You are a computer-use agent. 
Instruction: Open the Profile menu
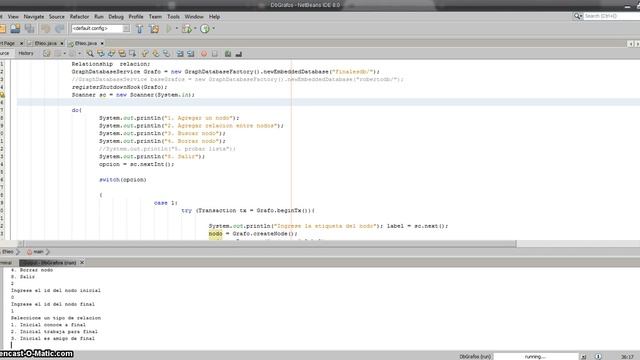(x=136, y=17)
